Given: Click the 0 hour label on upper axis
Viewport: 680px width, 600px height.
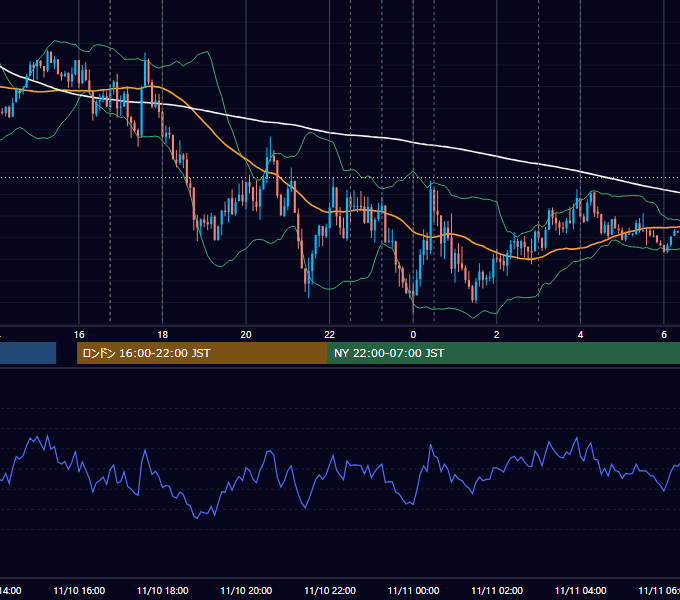Looking at the screenshot, I should [x=413, y=334].
